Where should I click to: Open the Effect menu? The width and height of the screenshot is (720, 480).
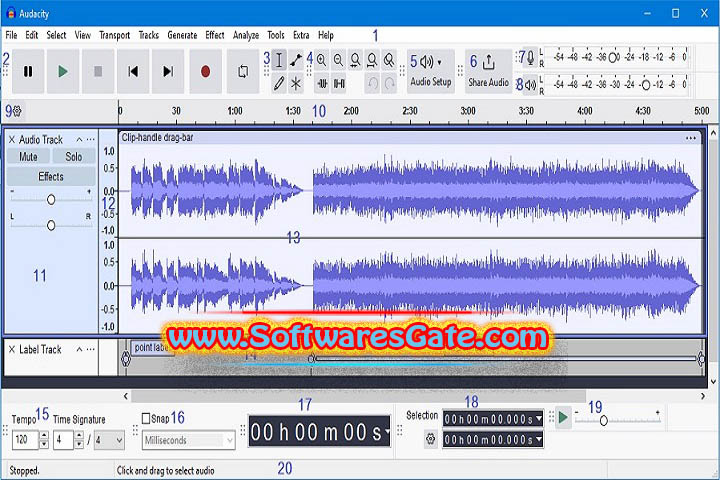pyautogui.click(x=214, y=35)
